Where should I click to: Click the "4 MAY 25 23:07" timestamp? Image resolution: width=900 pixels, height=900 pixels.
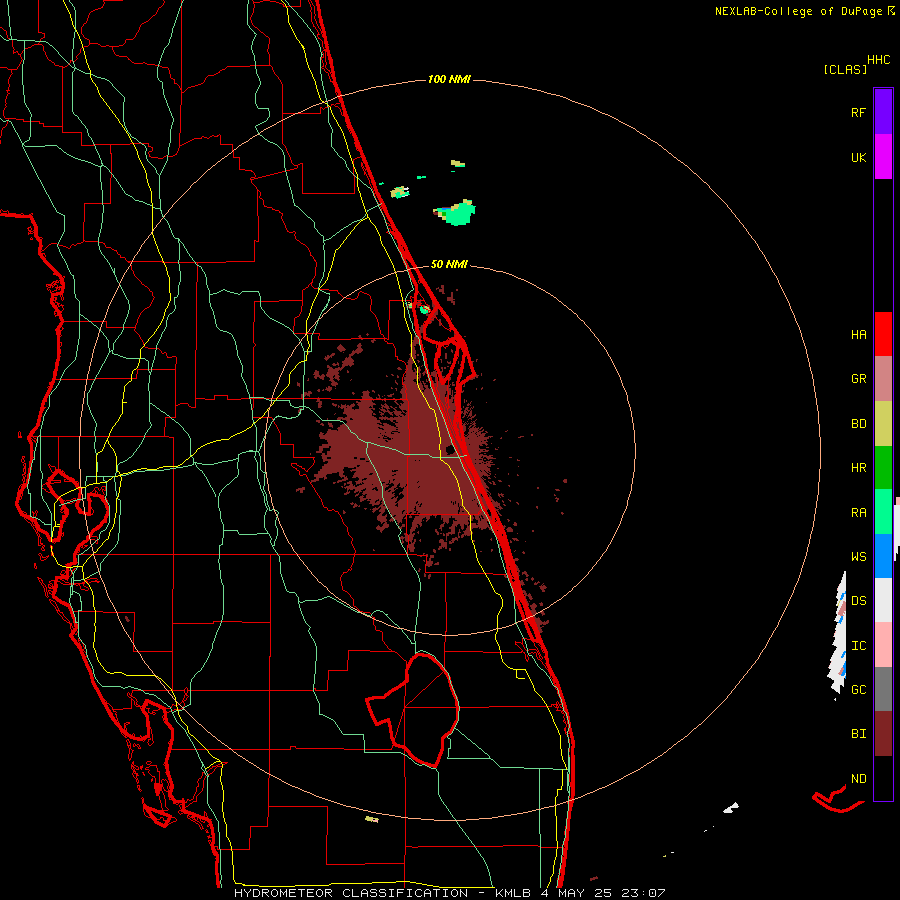pos(605,893)
